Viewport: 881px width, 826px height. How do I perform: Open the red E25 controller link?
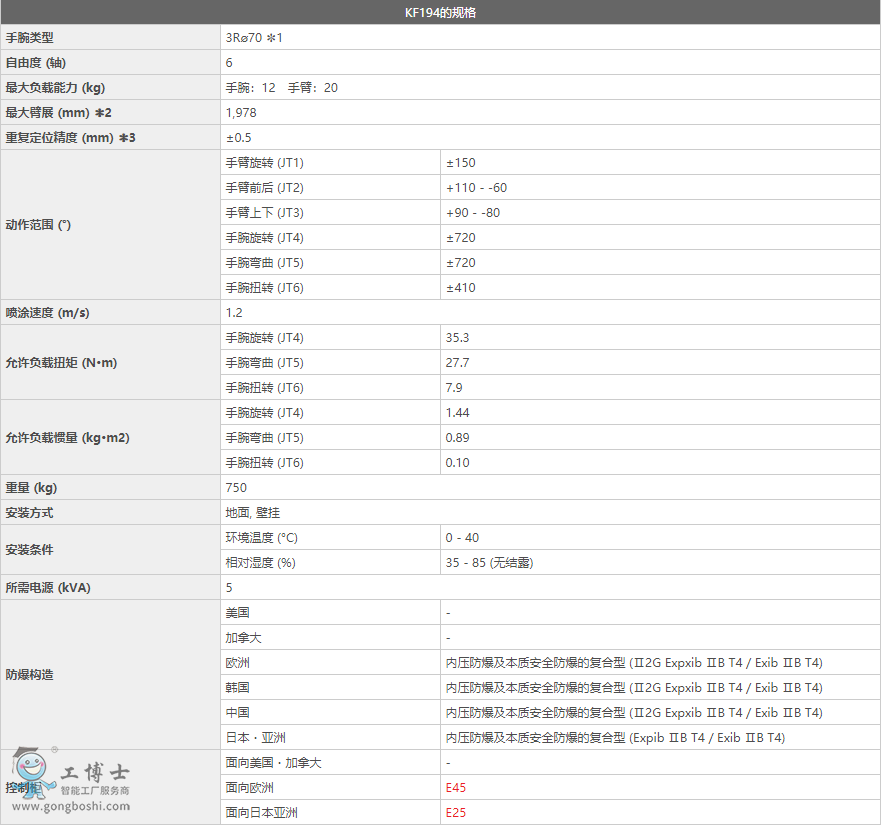click(456, 813)
